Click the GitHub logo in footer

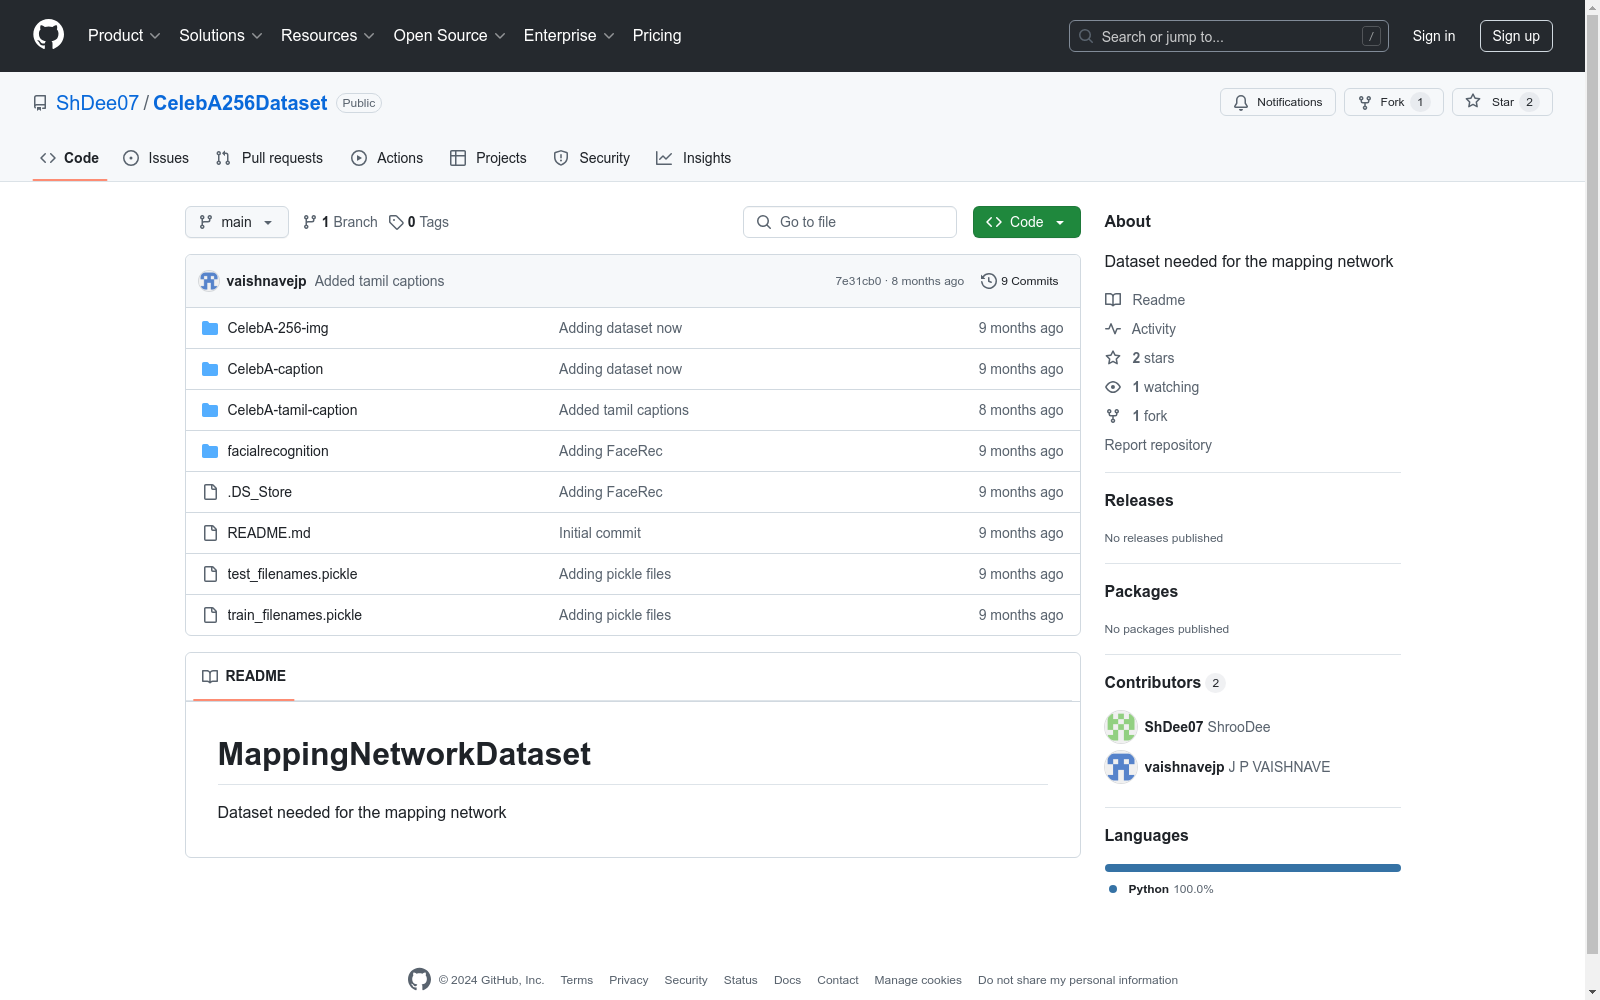pyautogui.click(x=419, y=980)
